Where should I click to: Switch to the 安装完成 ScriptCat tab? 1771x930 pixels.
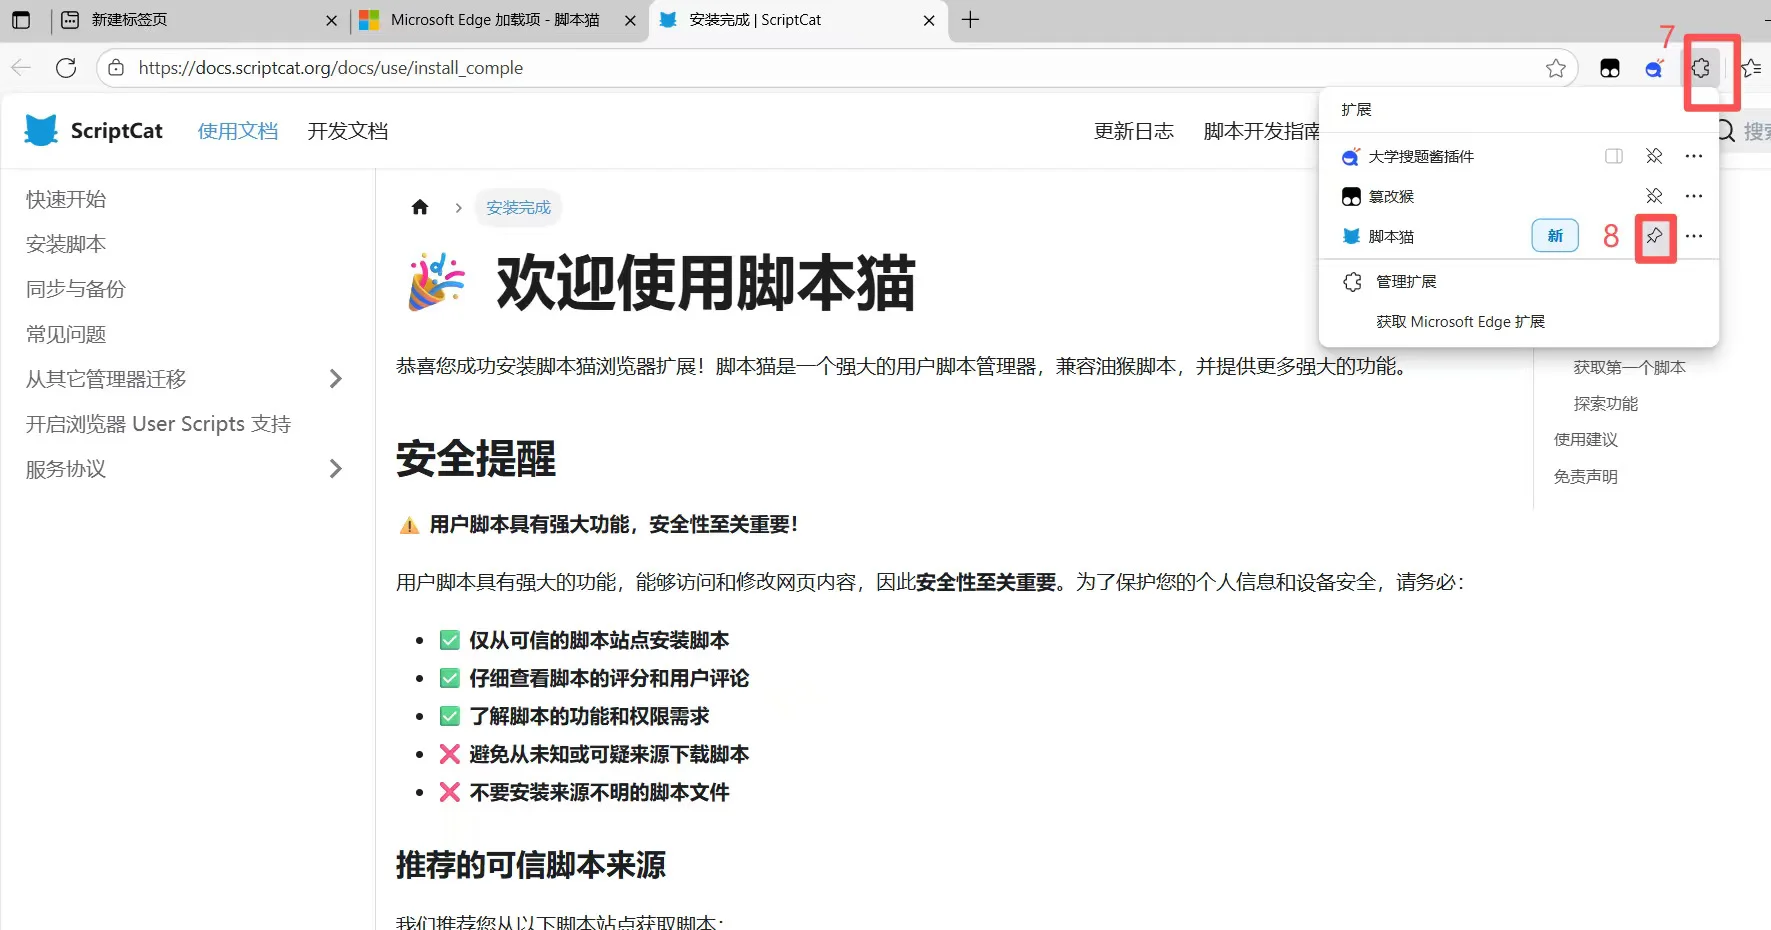tap(760, 20)
